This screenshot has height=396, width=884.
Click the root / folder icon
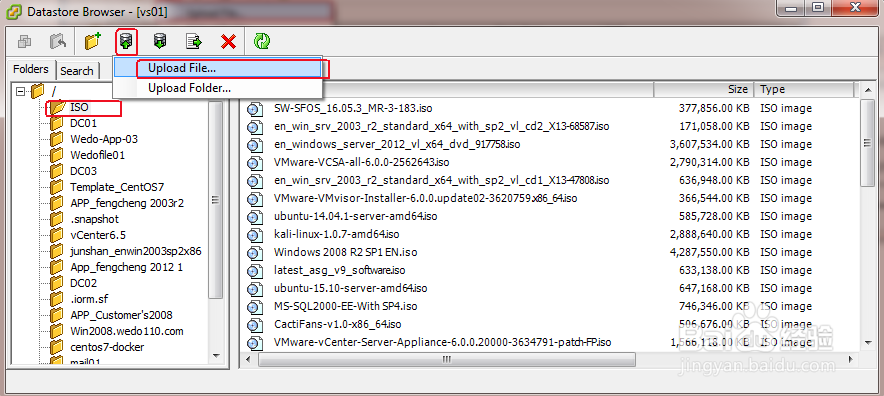coord(37,90)
